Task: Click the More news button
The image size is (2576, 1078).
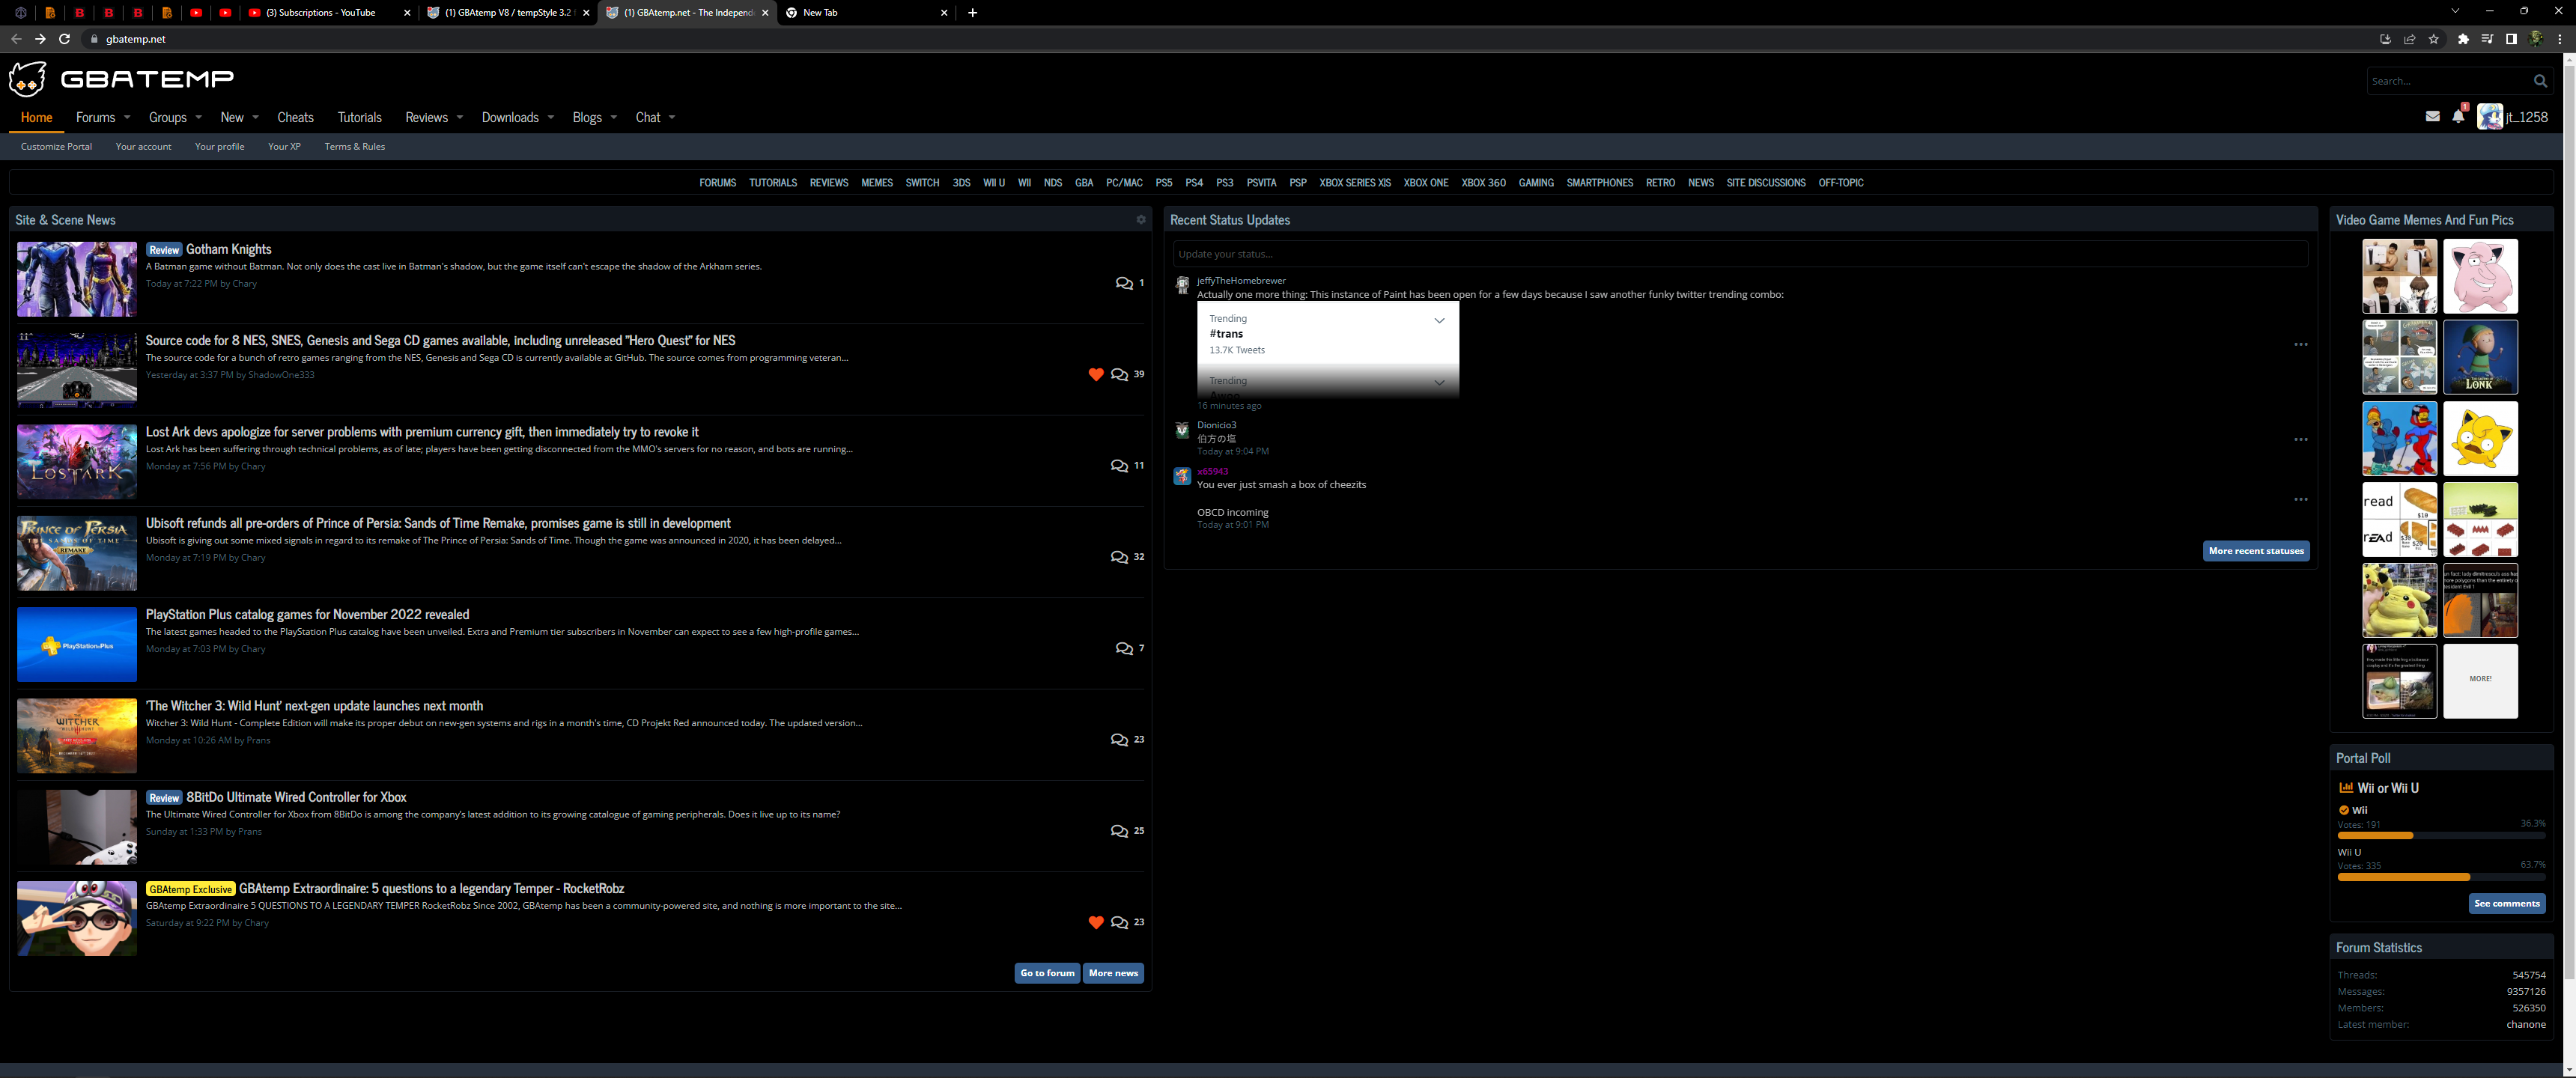Action: (x=1113, y=973)
